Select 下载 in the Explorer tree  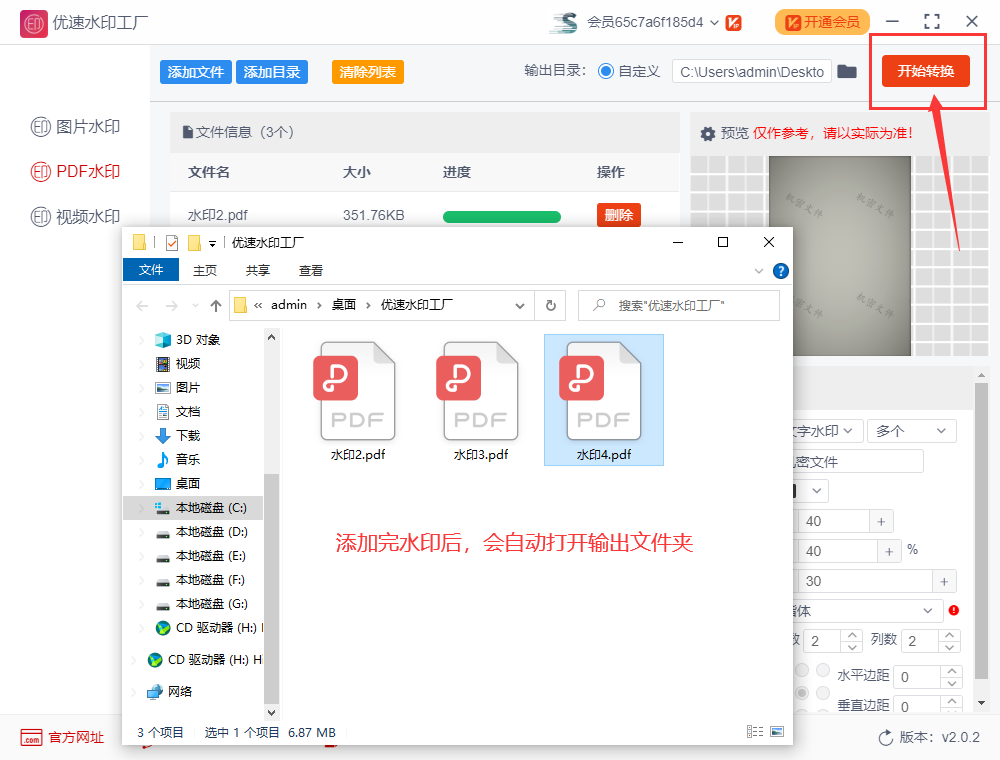(x=188, y=436)
